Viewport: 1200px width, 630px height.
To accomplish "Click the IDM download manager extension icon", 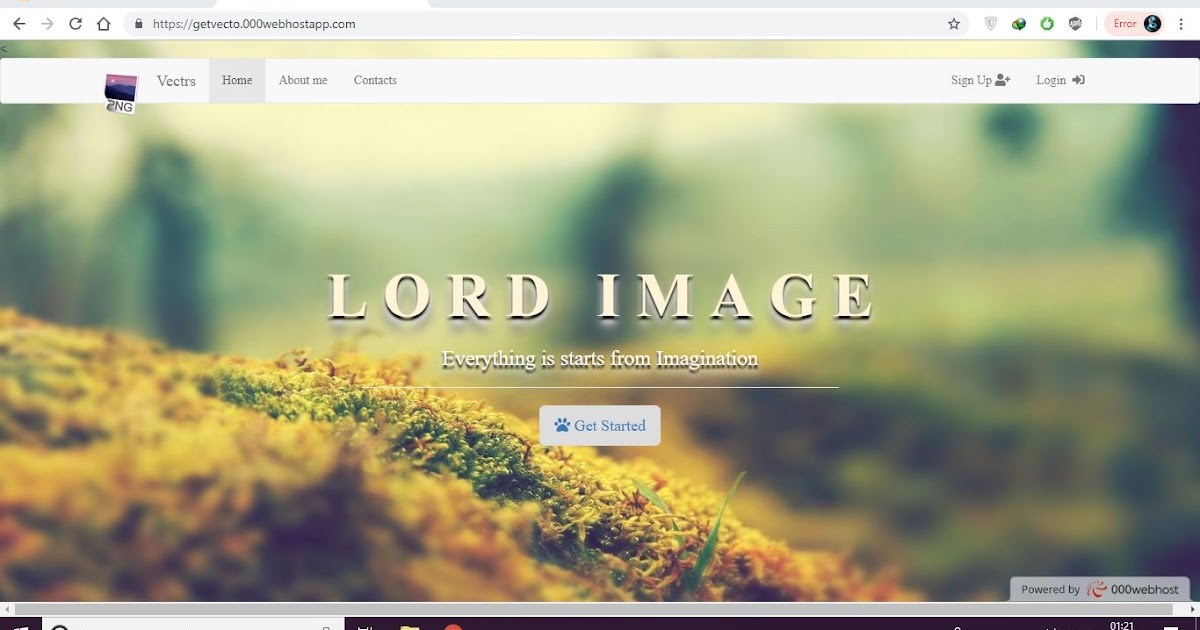I will [x=1019, y=23].
